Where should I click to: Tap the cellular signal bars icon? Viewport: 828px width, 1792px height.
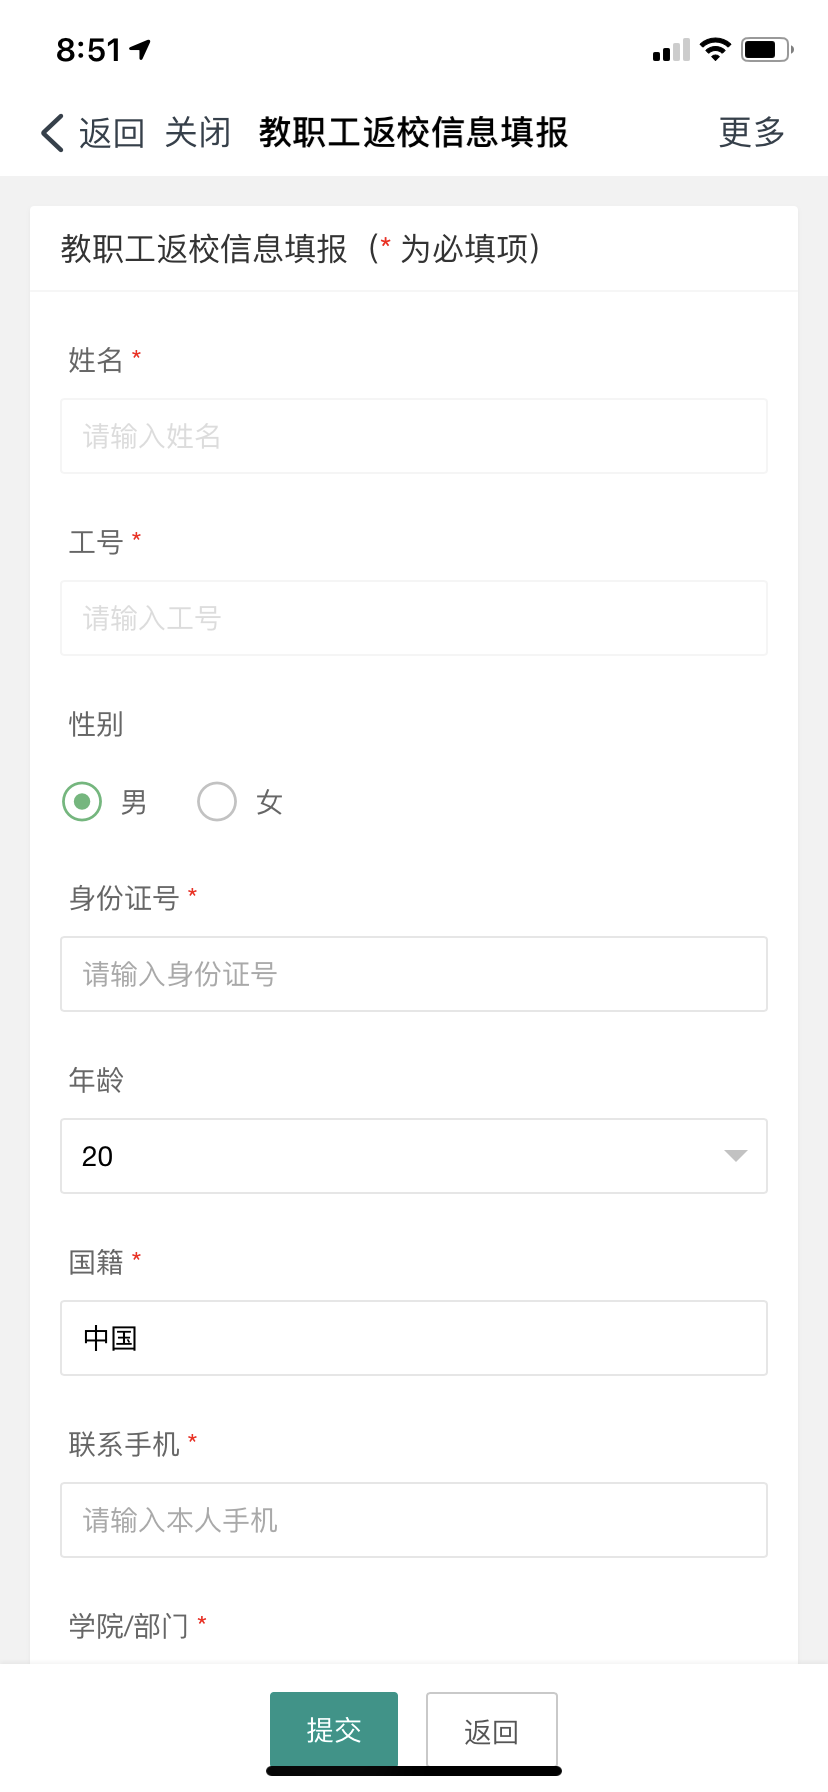(x=671, y=50)
